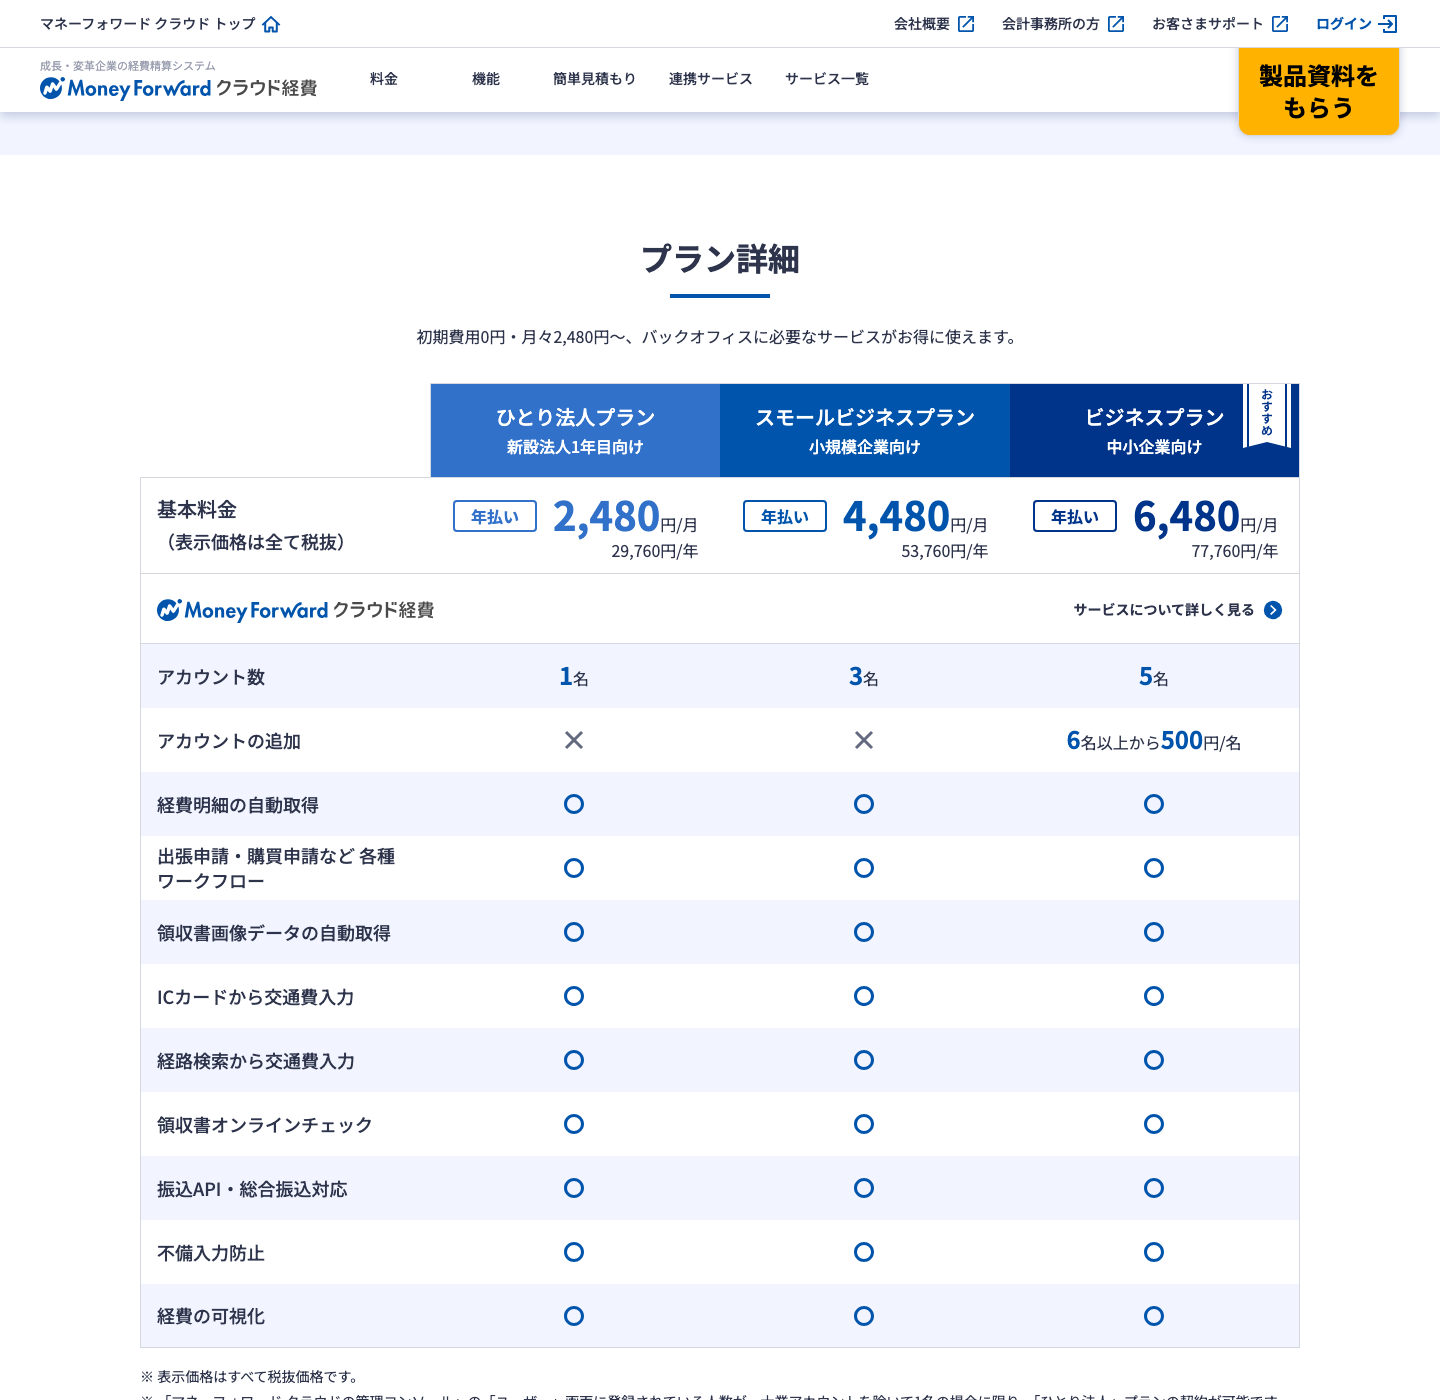Click the circle for 領収書オンラインチェック under ひとり法人プラン
Screen dimensions: 1440x1400
[574, 1124]
